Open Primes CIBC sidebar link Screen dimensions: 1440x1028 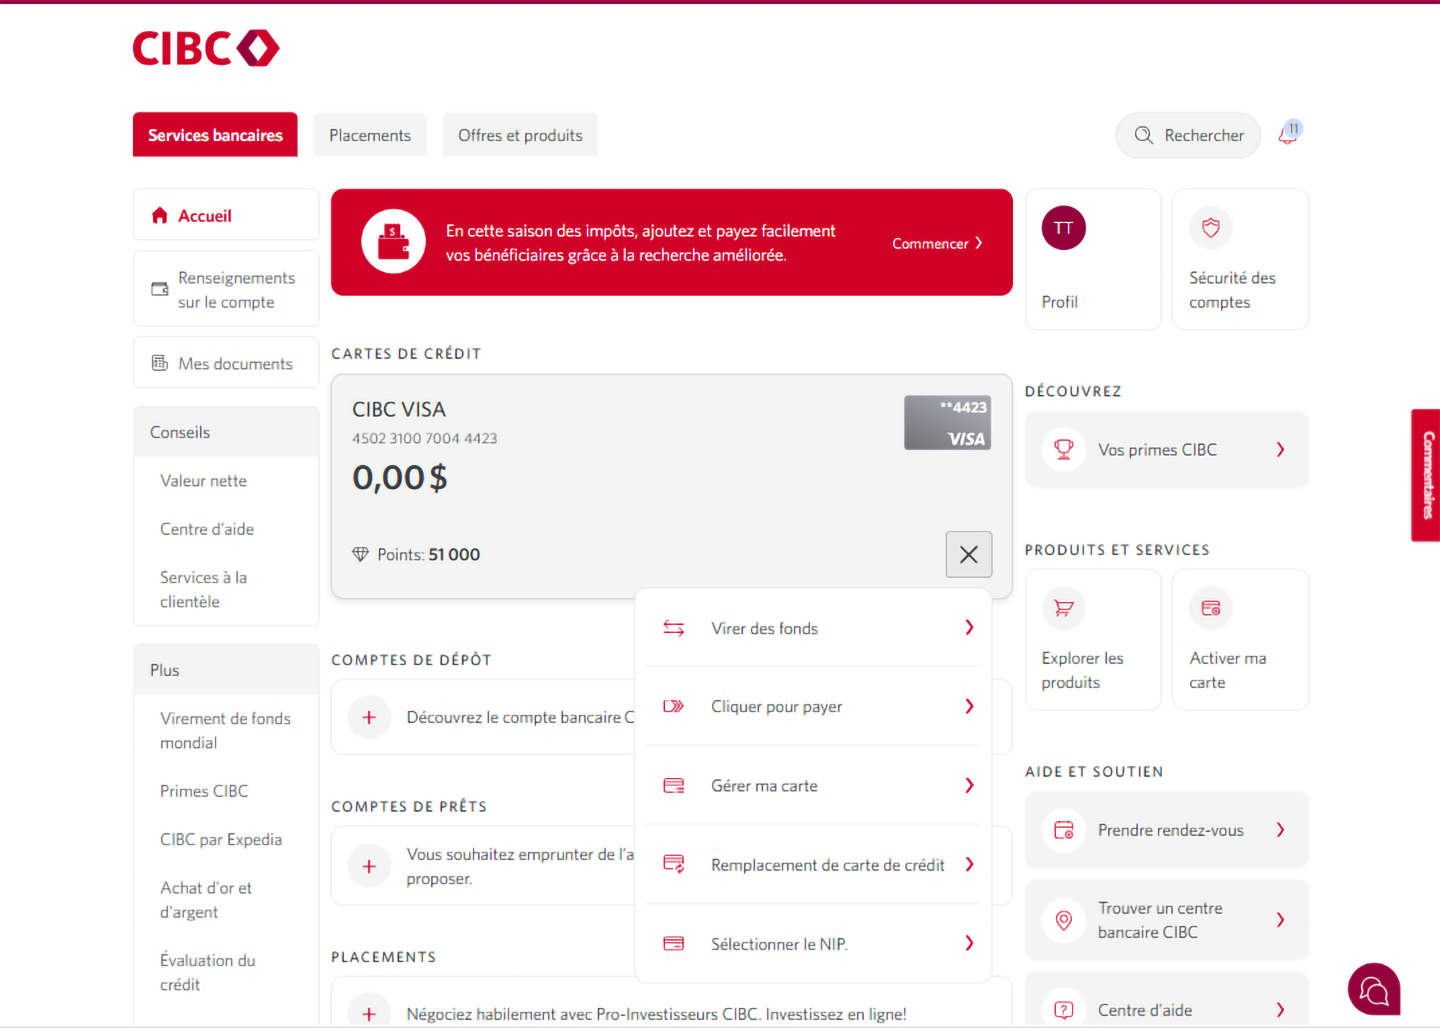[x=204, y=791]
